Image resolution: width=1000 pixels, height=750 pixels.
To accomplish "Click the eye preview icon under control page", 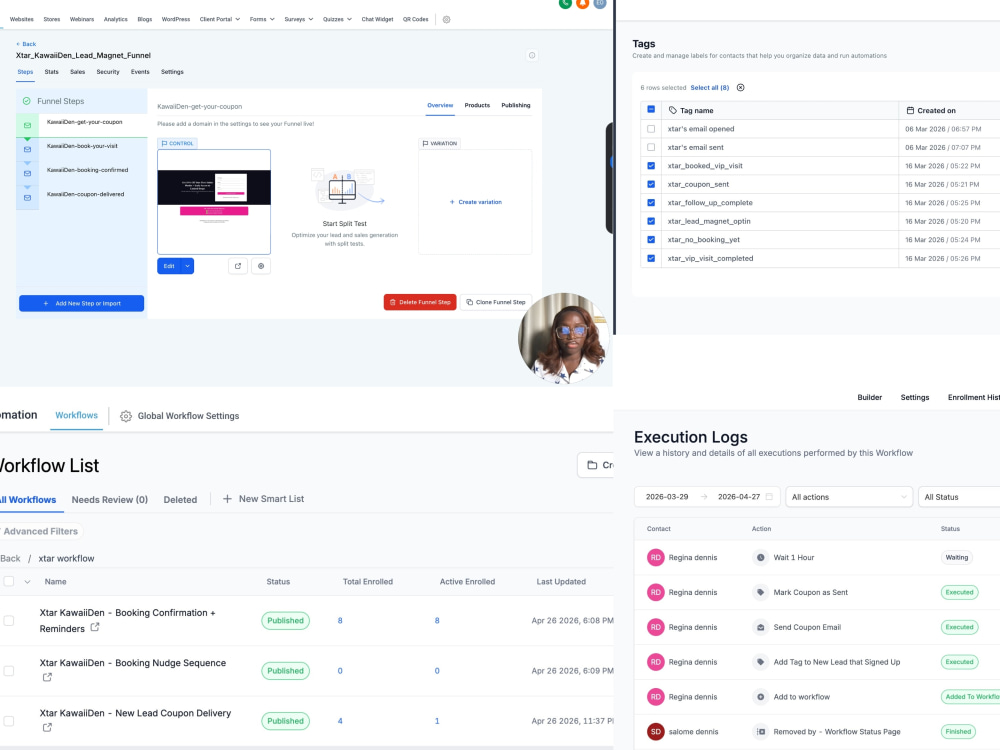I will click(261, 266).
